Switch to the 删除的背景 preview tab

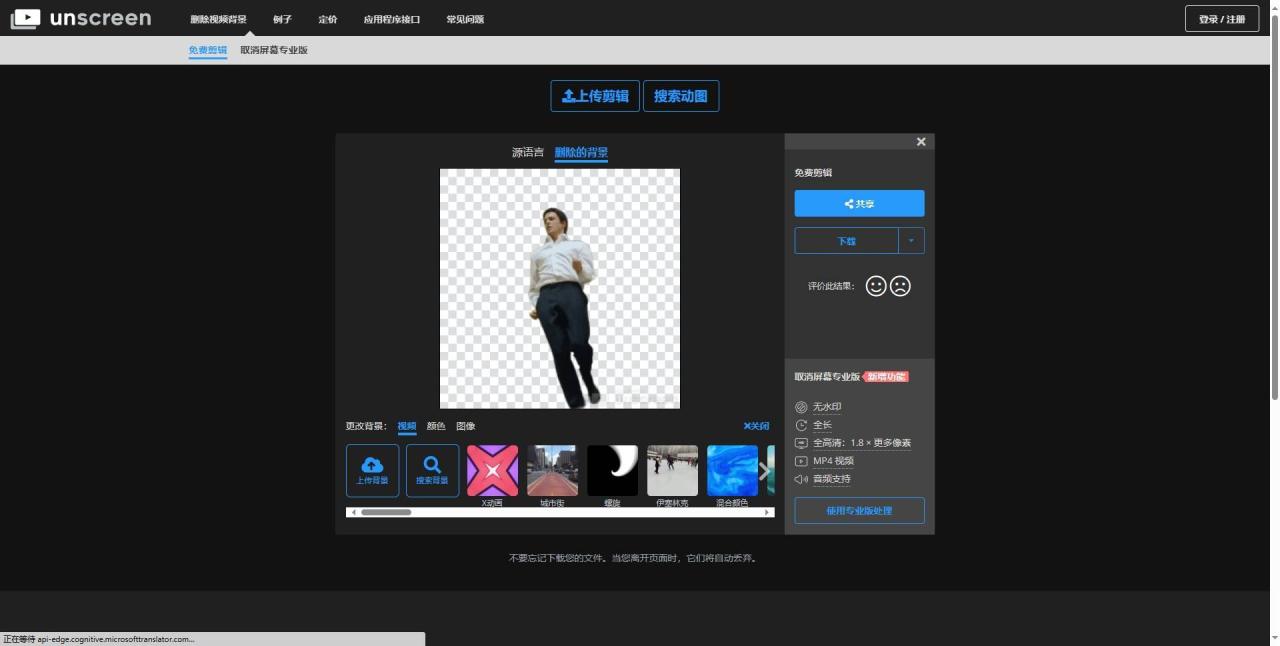581,153
